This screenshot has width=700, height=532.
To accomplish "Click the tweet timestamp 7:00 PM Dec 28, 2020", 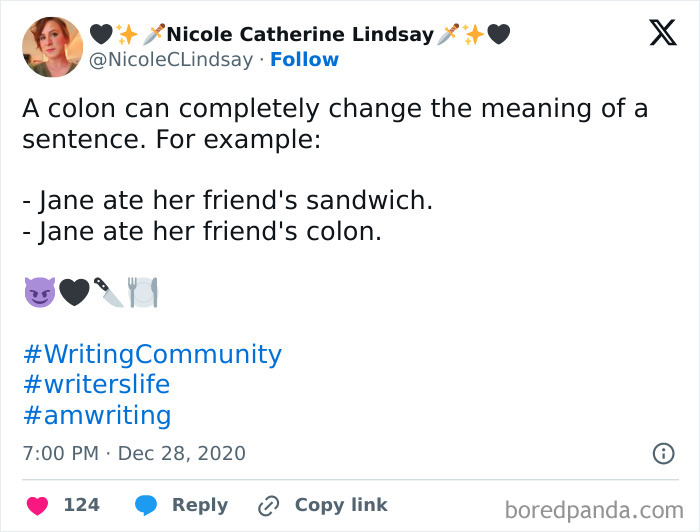I will pos(134,453).
